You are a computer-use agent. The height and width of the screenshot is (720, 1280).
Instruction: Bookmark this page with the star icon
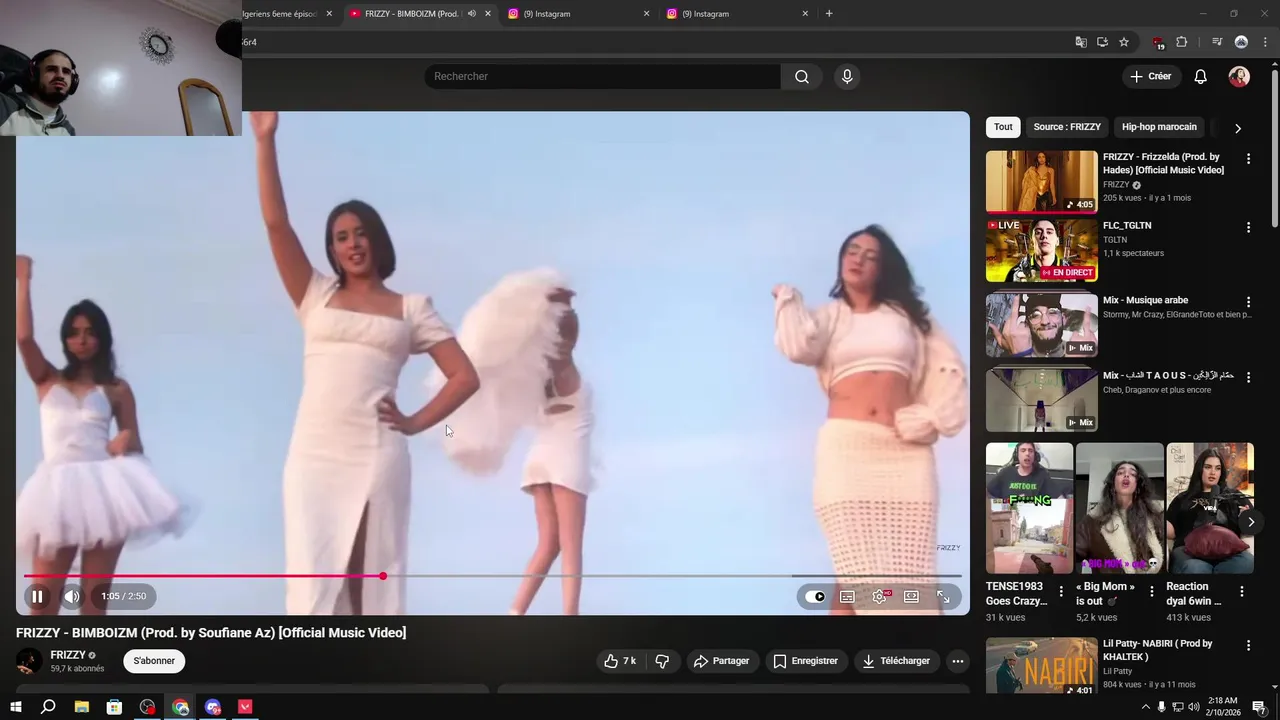1124,42
